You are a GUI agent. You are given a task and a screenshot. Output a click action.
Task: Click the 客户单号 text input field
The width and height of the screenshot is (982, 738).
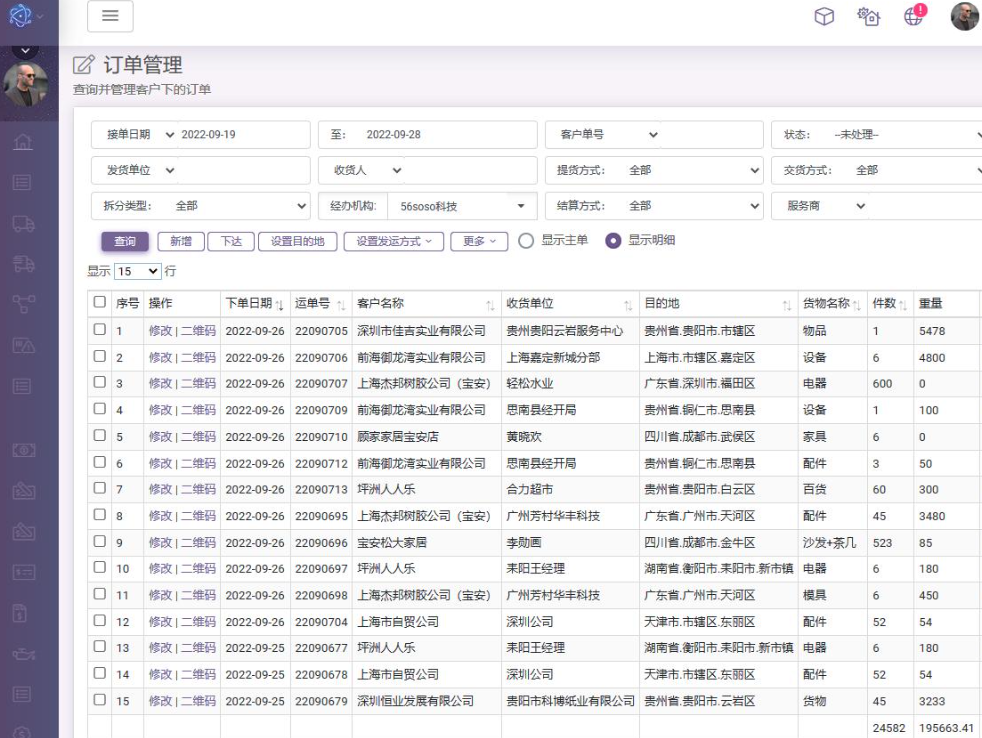pyautogui.click(x=711, y=135)
